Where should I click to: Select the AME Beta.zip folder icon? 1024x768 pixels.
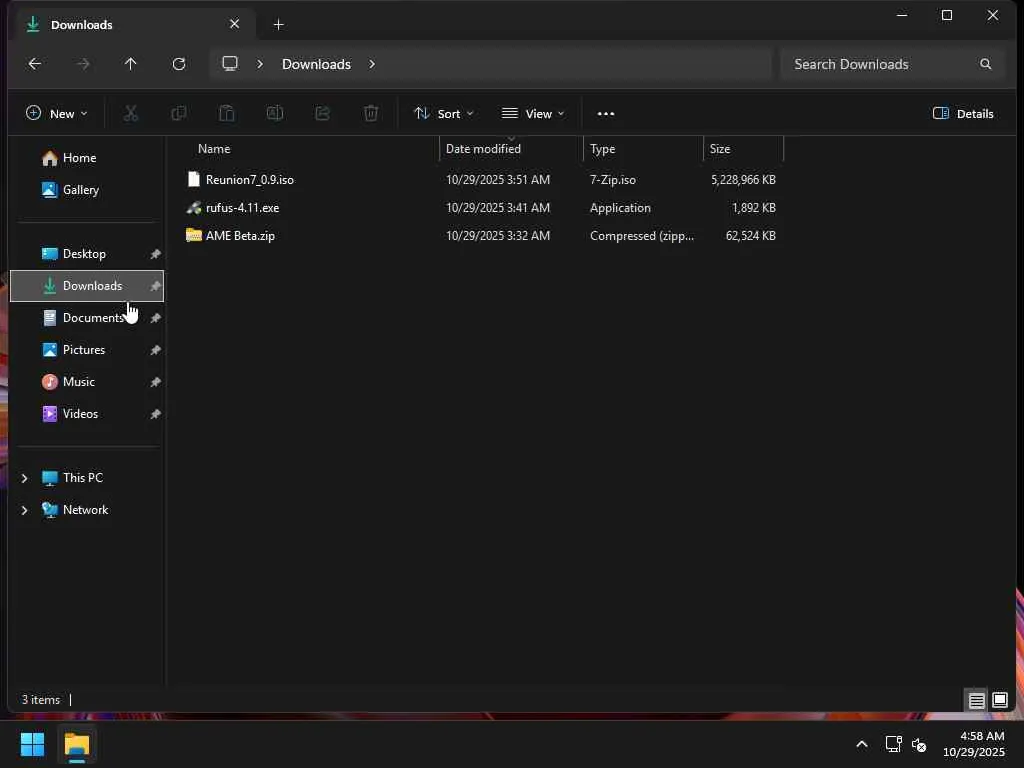(x=193, y=235)
